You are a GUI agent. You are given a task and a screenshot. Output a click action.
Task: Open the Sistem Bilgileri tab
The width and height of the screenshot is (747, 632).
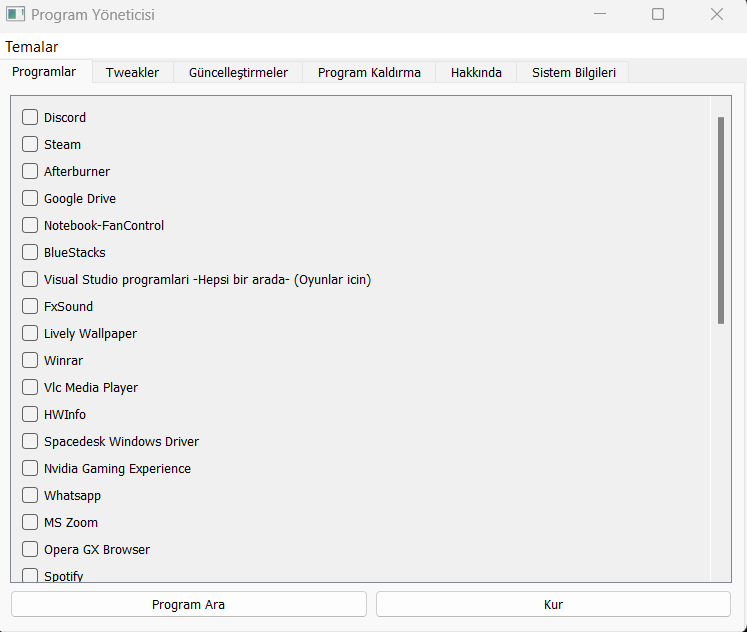point(574,72)
